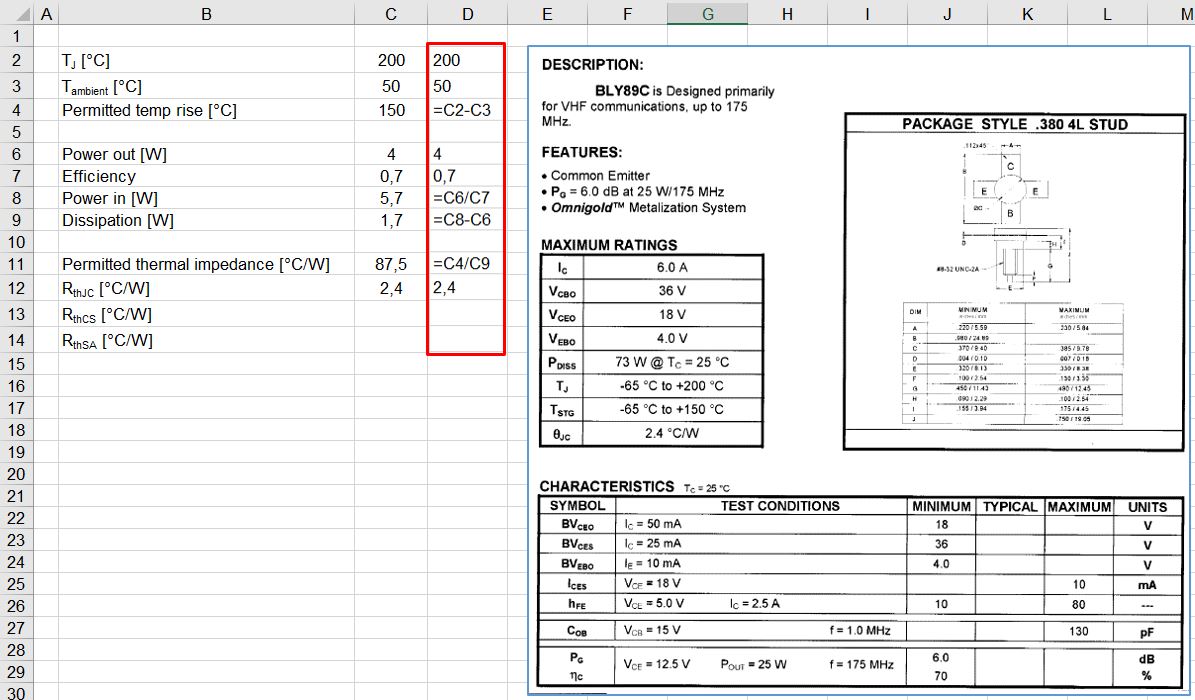Image resolution: width=1195 pixels, height=700 pixels.
Task: Select row 11 header
Action: point(16,264)
